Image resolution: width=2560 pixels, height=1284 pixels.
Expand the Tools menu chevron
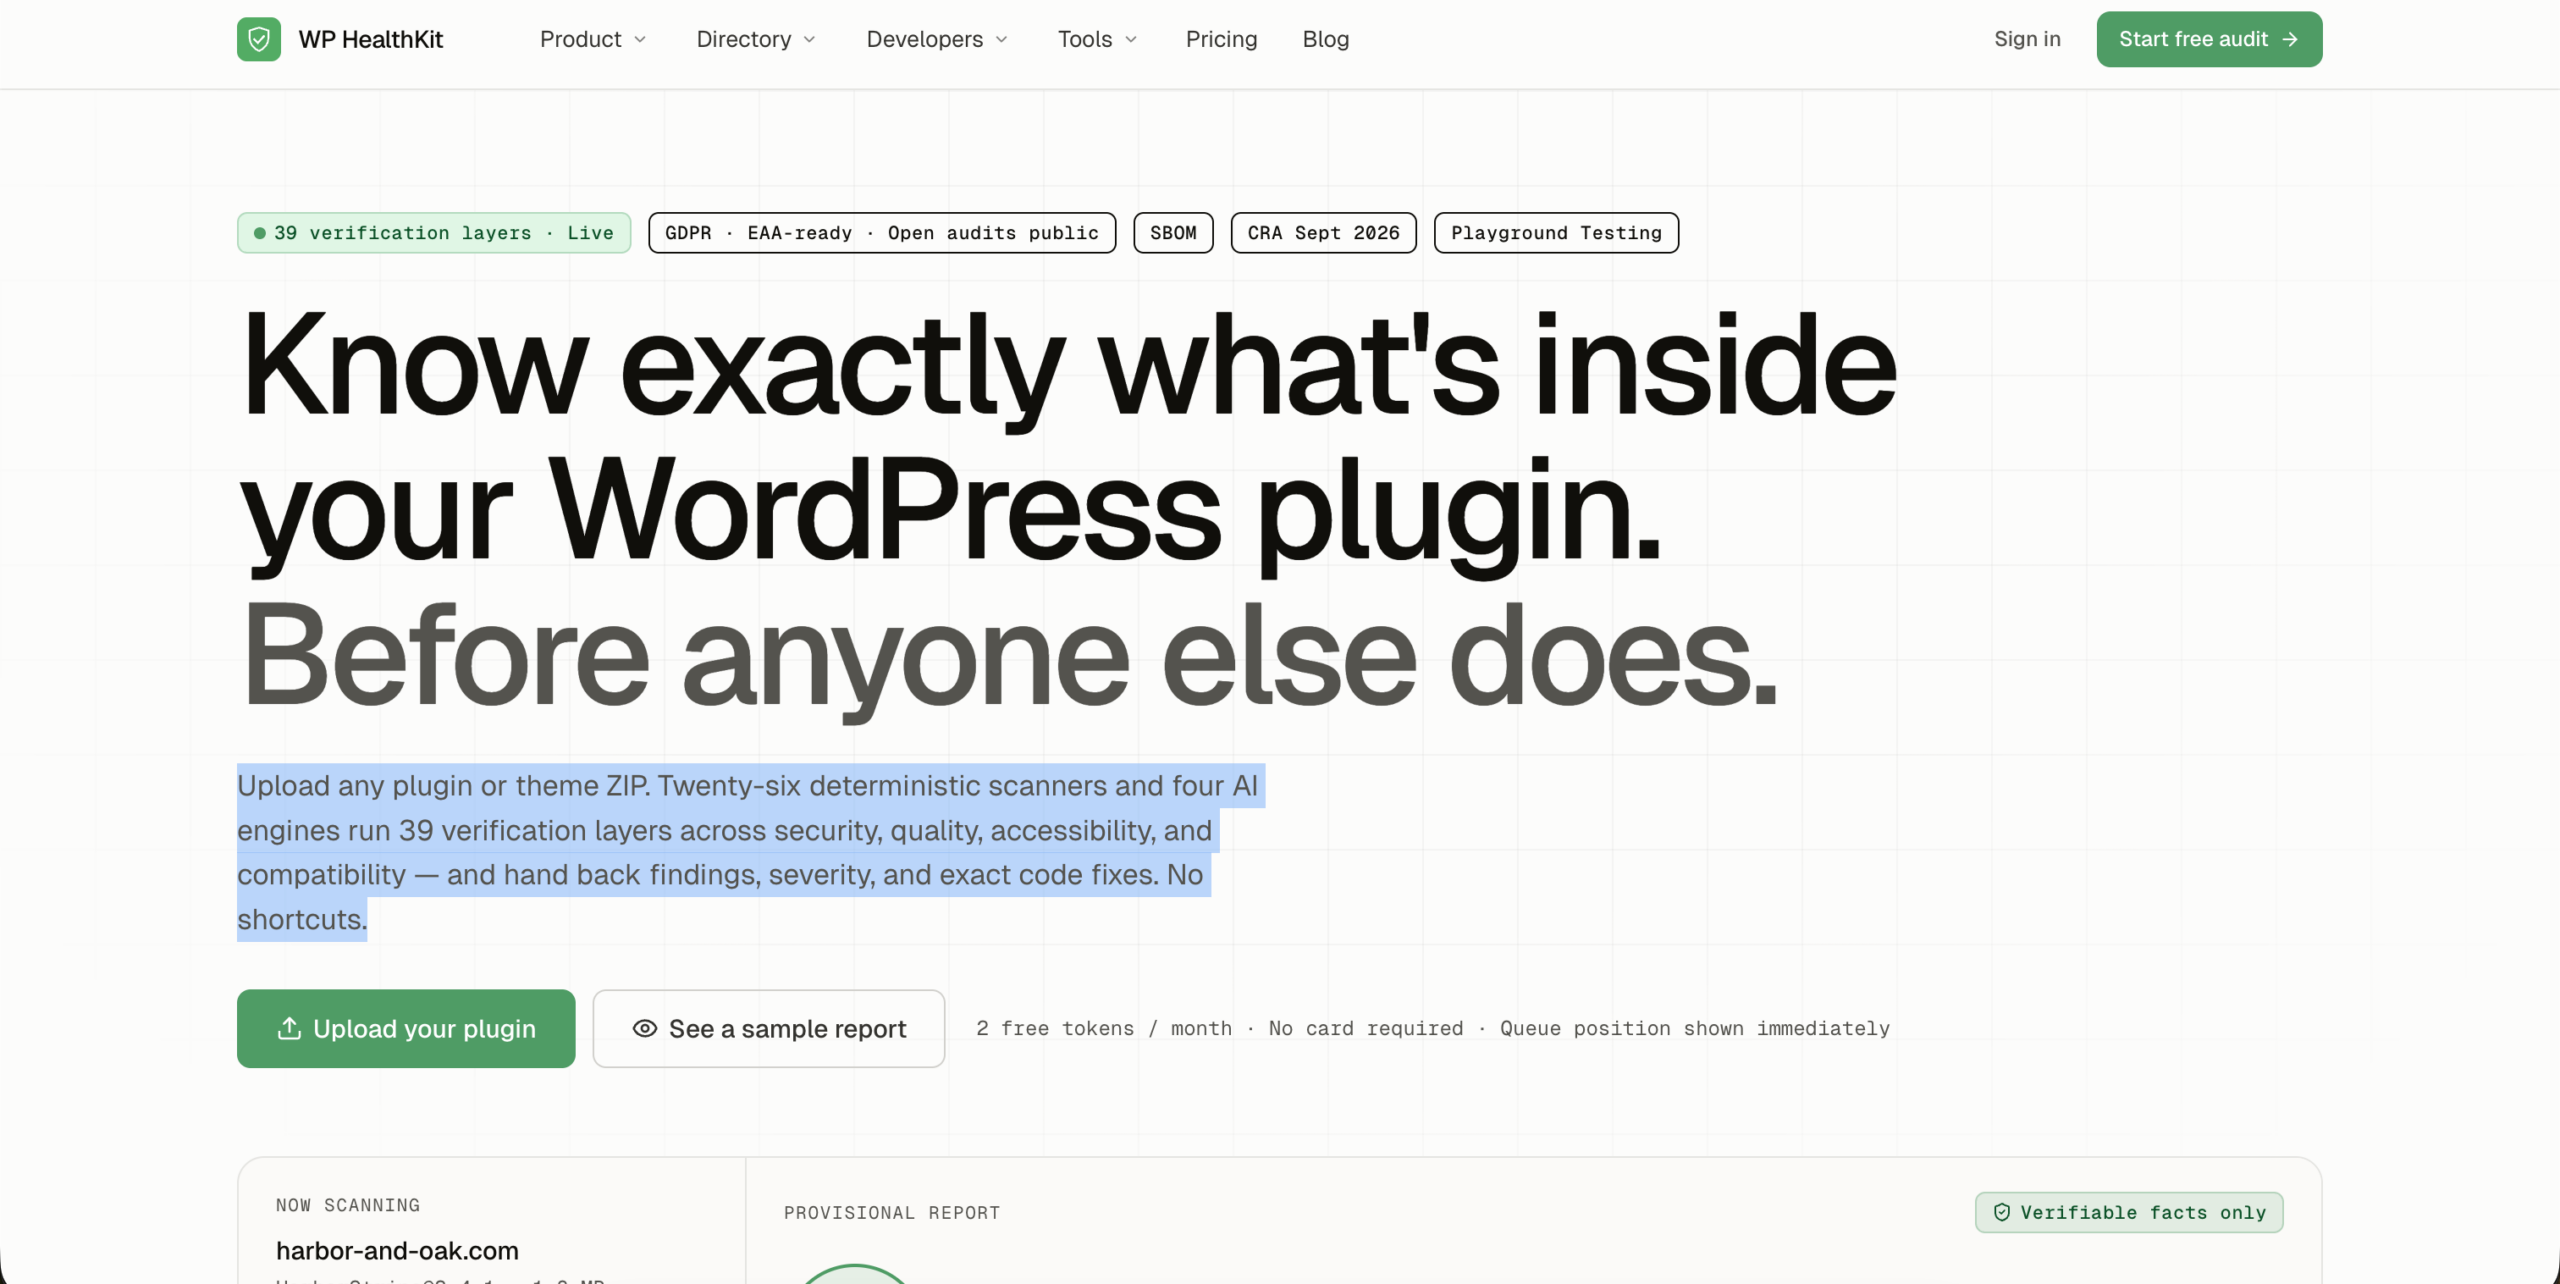[1131, 39]
